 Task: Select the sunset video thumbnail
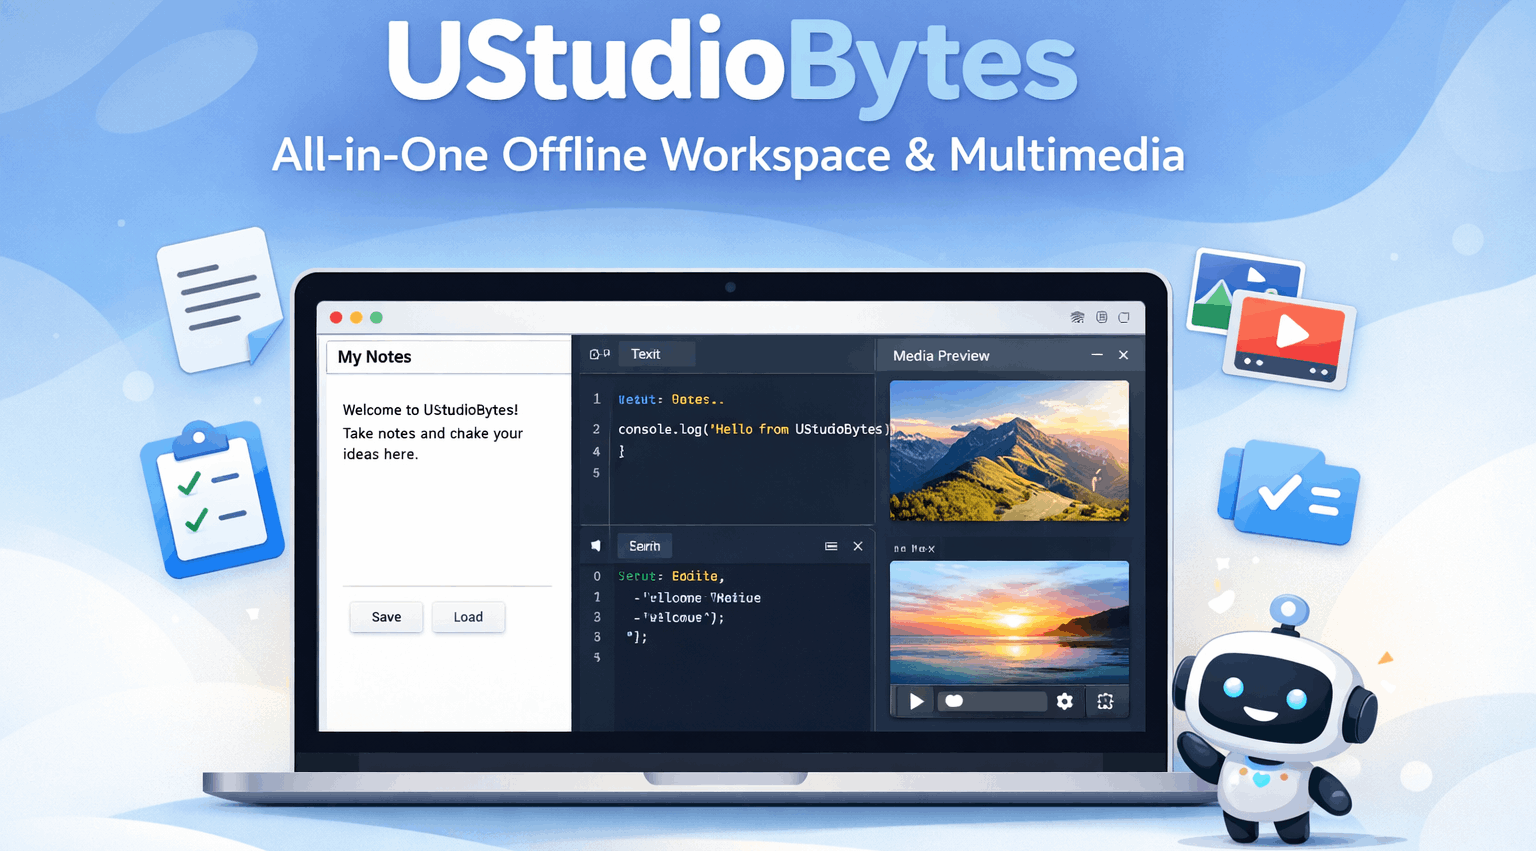coord(1008,622)
